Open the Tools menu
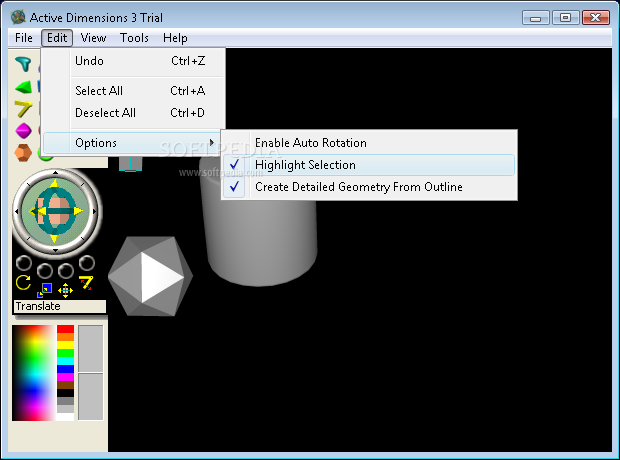Image resolution: width=620 pixels, height=460 pixels. pos(134,38)
